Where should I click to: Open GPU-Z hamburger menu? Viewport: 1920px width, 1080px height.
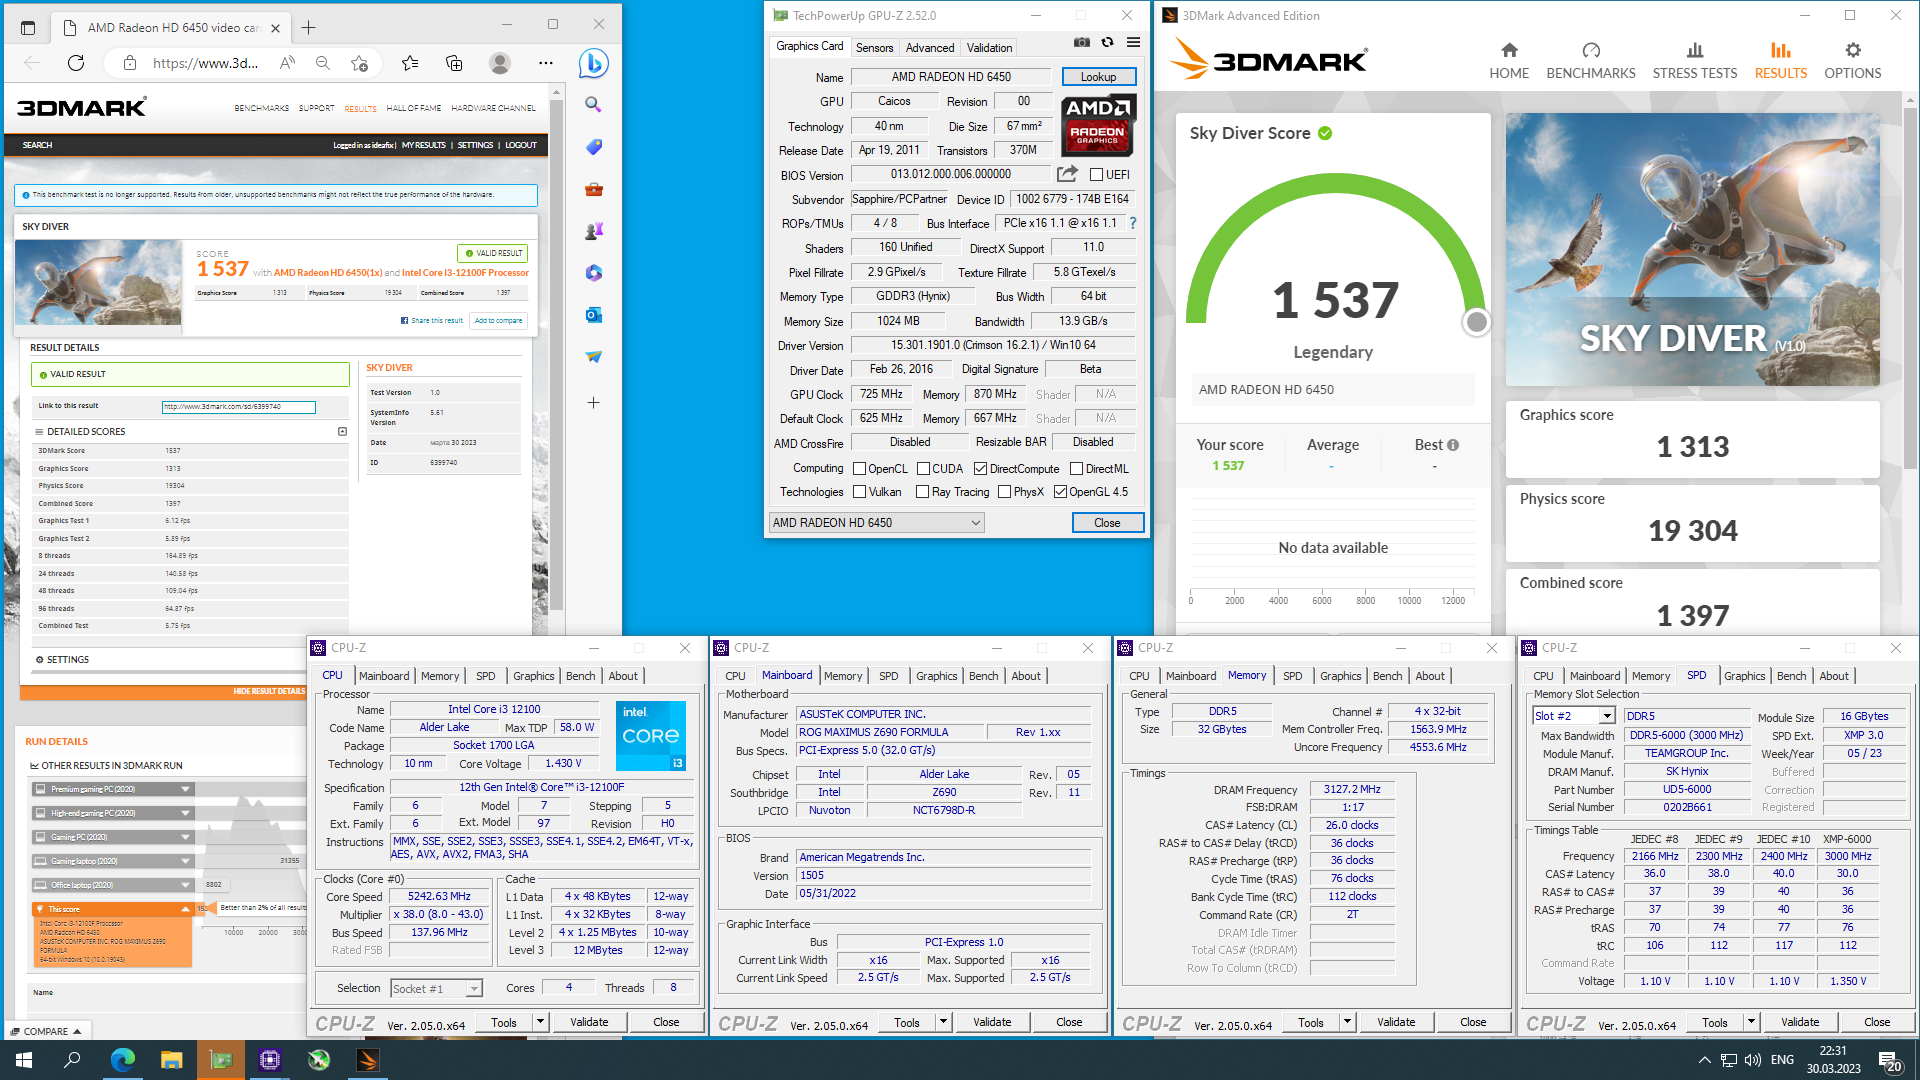pyautogui.click(x=1133, y=43)
